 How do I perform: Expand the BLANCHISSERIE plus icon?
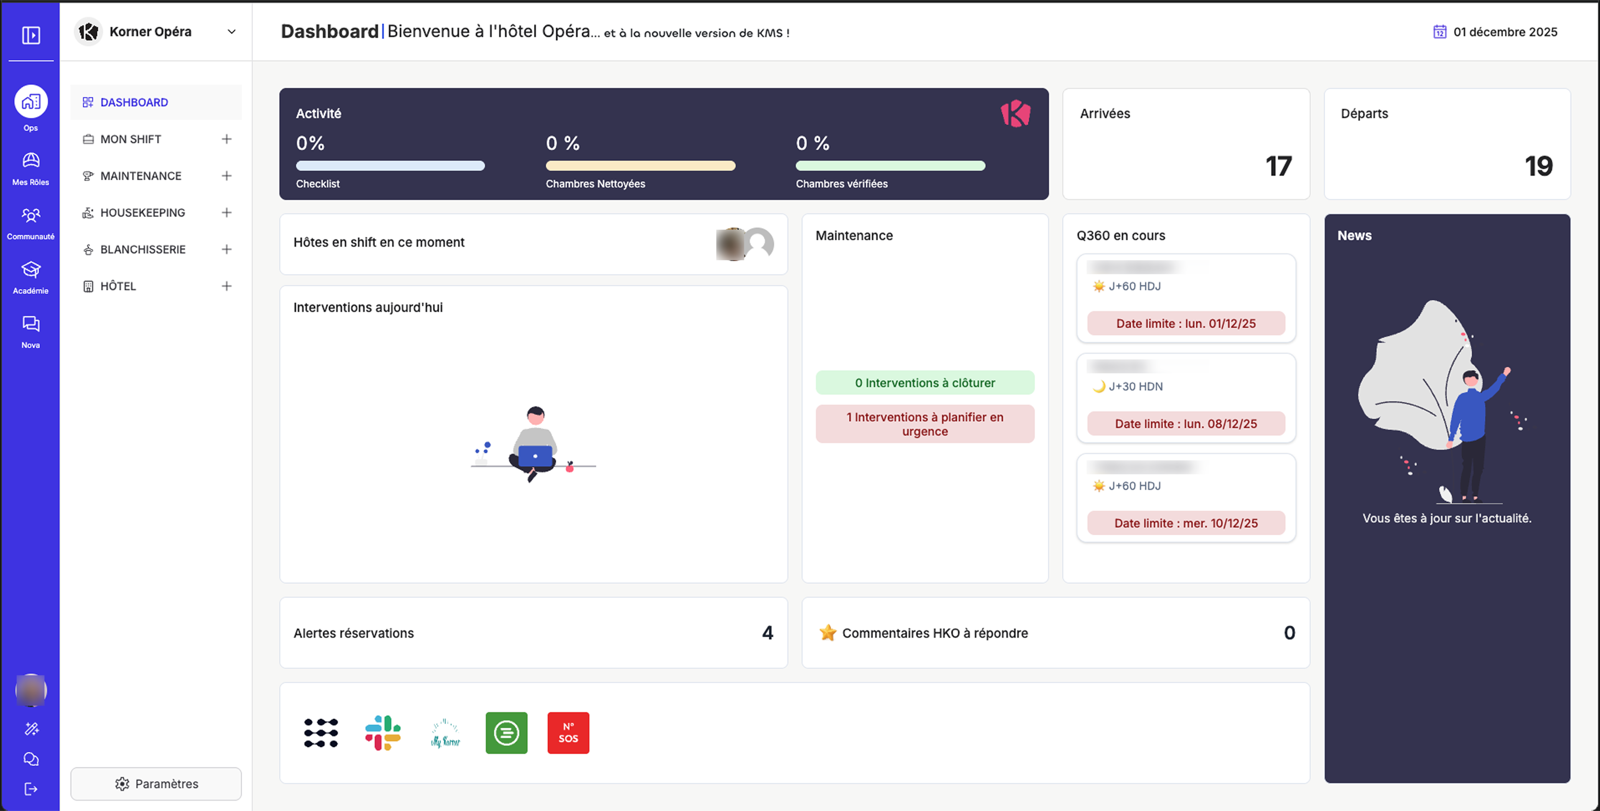coord(227,249)
